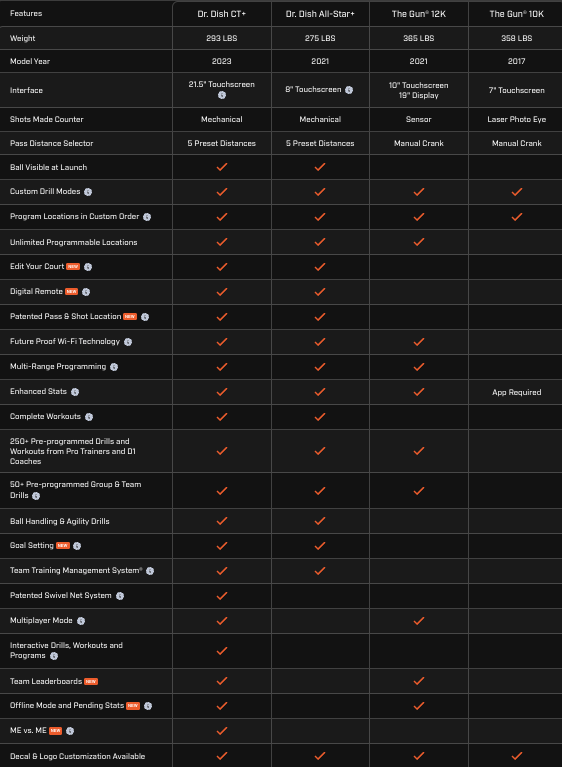Viewport: 562px width, 767px height.
Task: Click ME vs. ME info icon
Action: [x=70, y=731]
